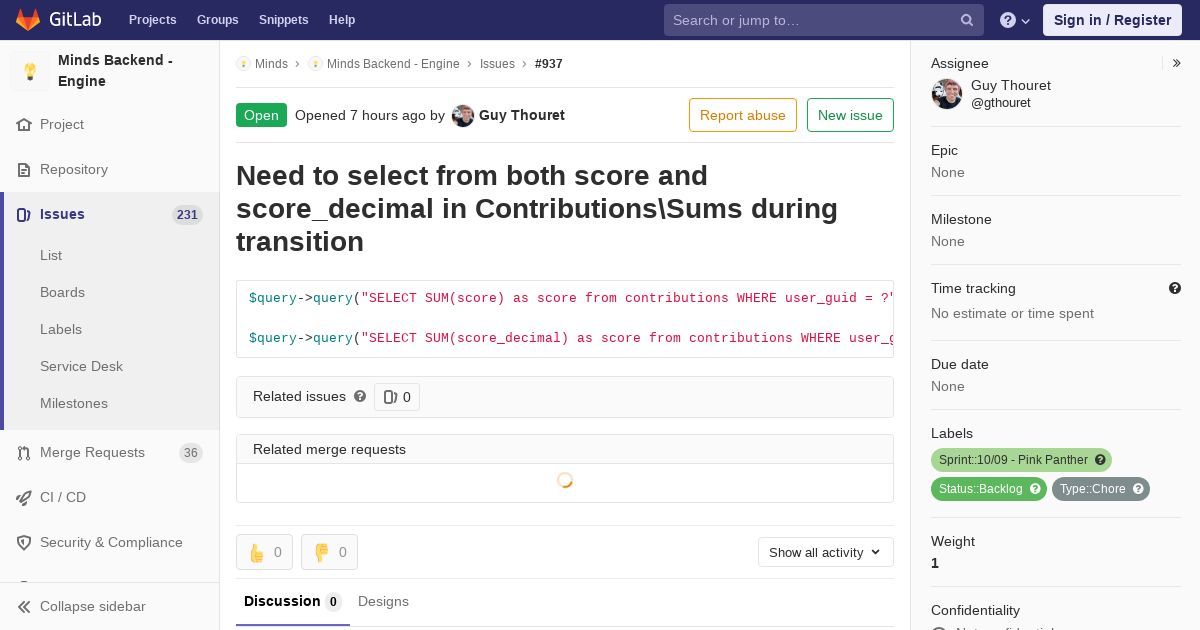Image resolution: width=1200 pixels, height=630 pixels.
Task: Click the Minds Backend - Engine breadcrumb link
Action: click(393, 64)
